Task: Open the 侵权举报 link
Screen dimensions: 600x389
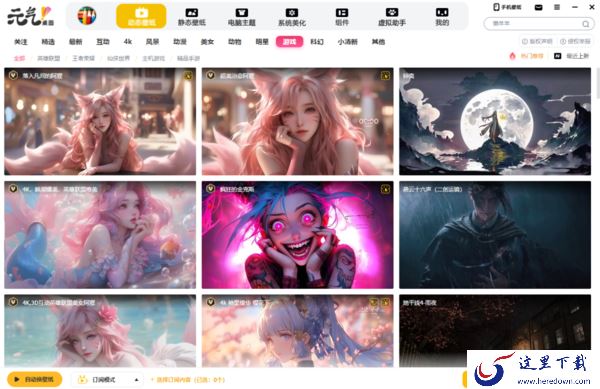Action: (575, 41)
